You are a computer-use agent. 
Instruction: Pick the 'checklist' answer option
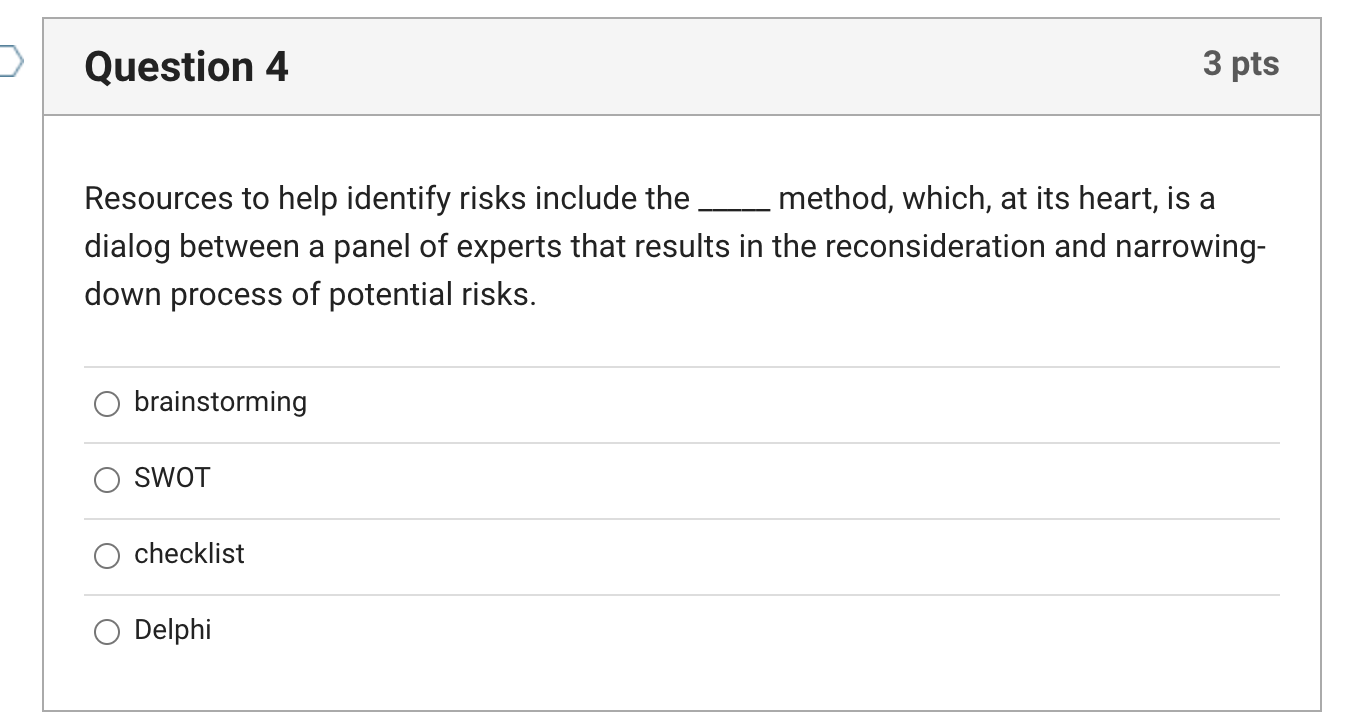pos(106,555)
